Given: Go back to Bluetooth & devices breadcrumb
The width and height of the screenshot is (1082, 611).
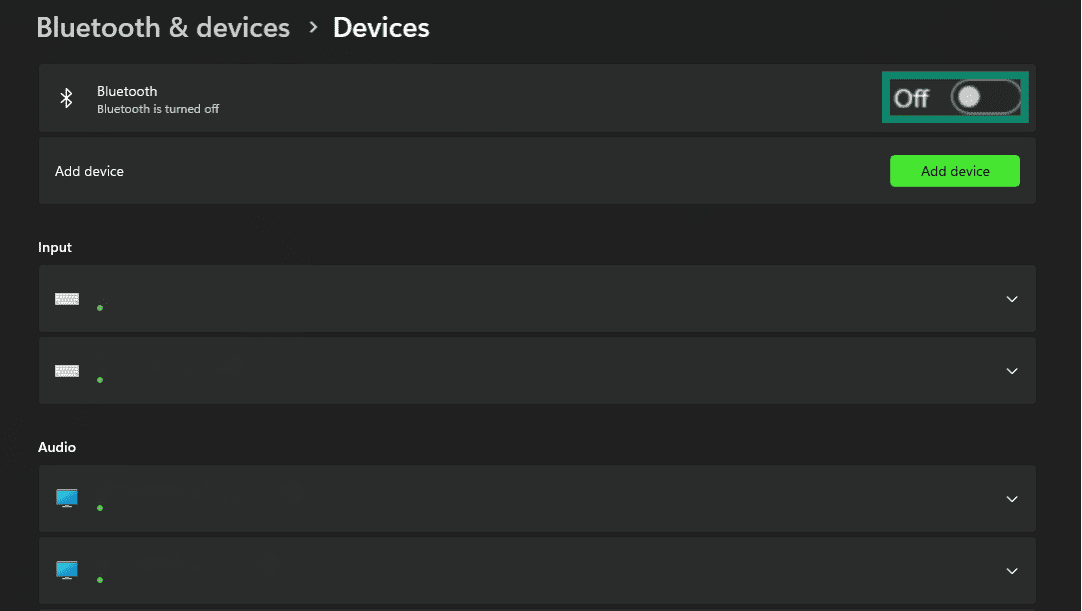Looking at the screenshot, I should click(163, 28).
